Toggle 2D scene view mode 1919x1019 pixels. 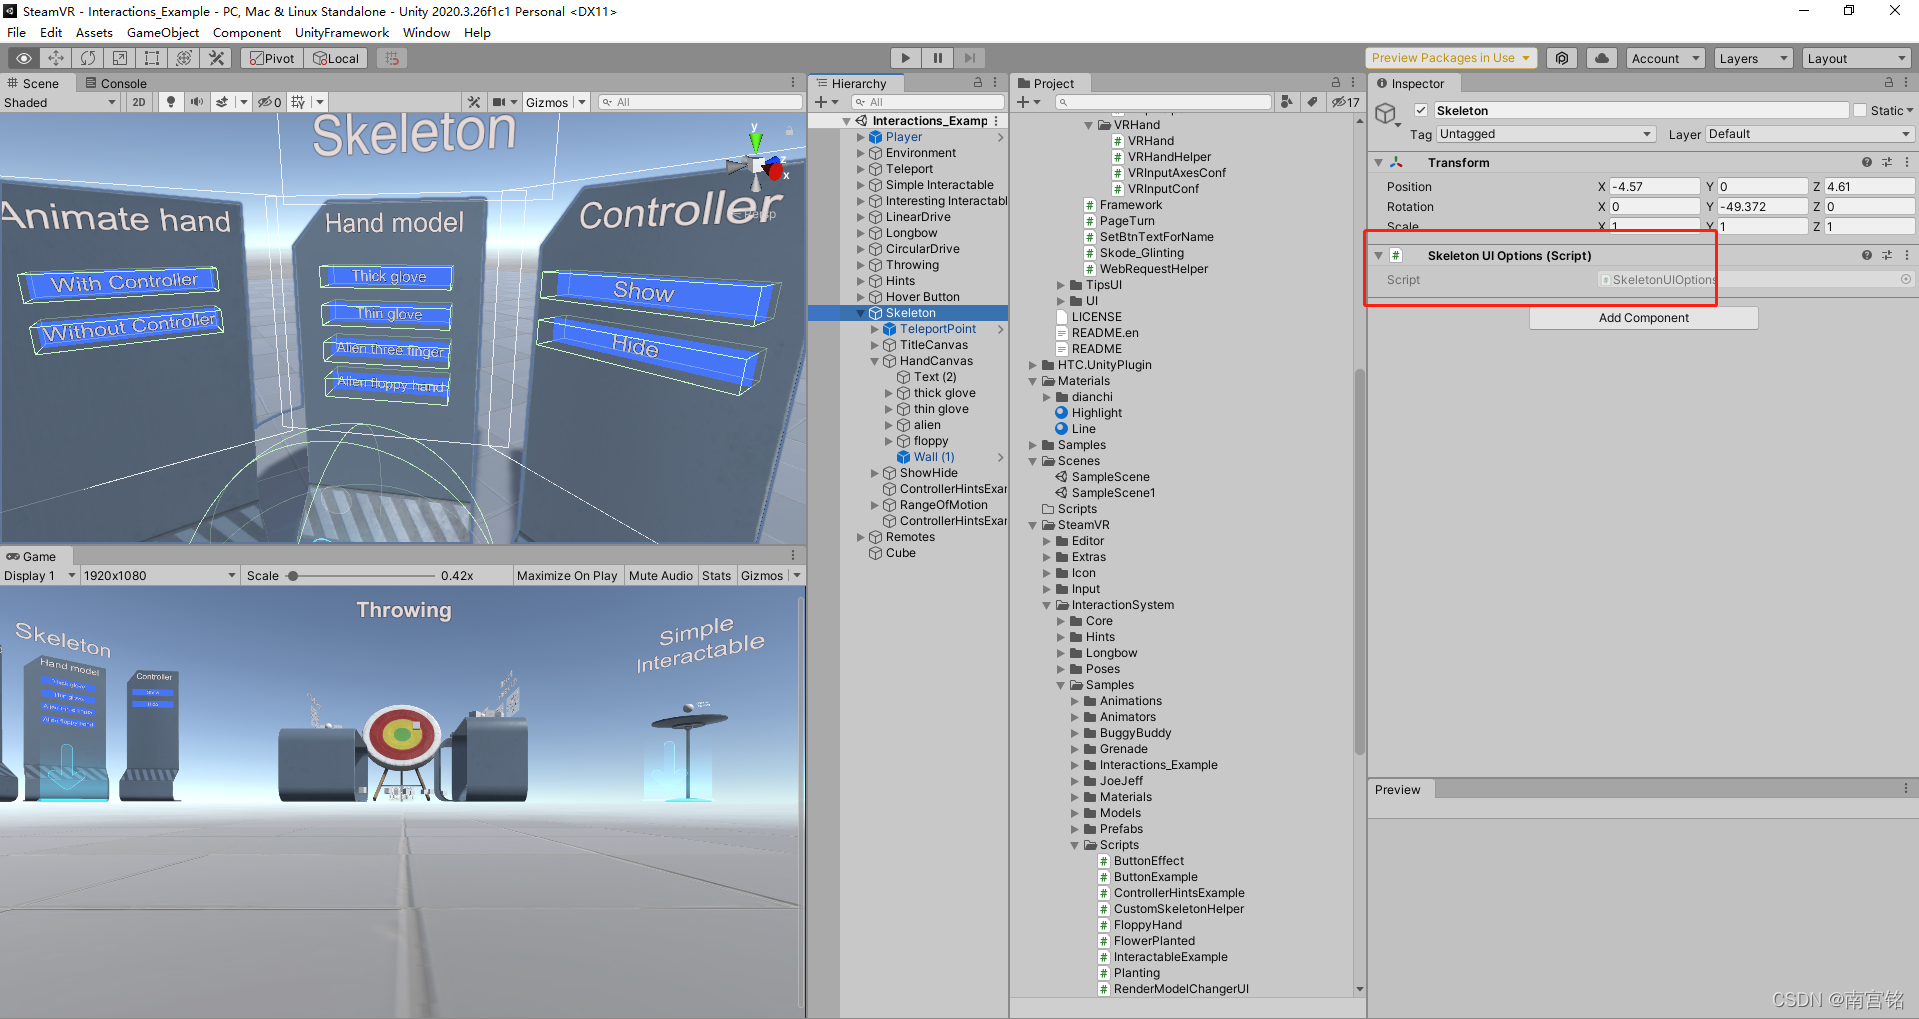click(139, 102)
